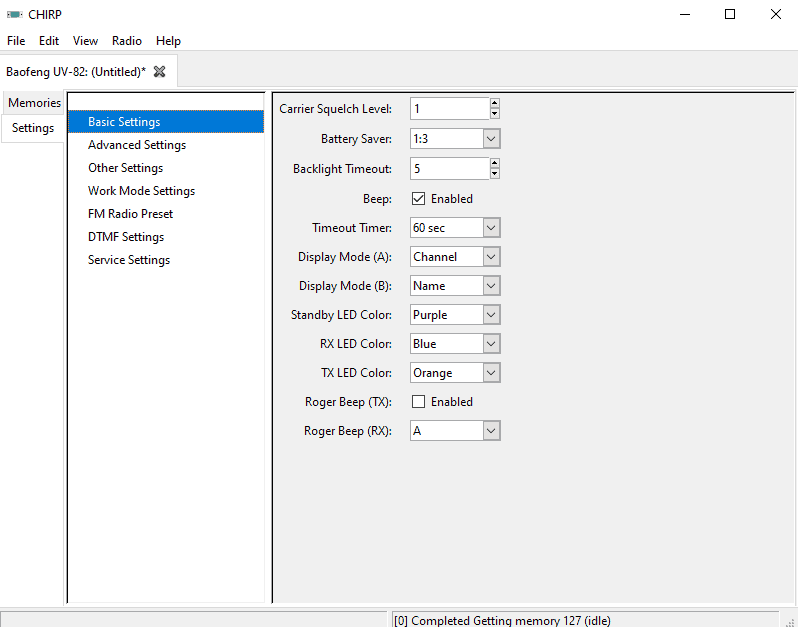Open the Display Mode (B) dropdown
Screen dimensions: 798x627
pos(491,286)
